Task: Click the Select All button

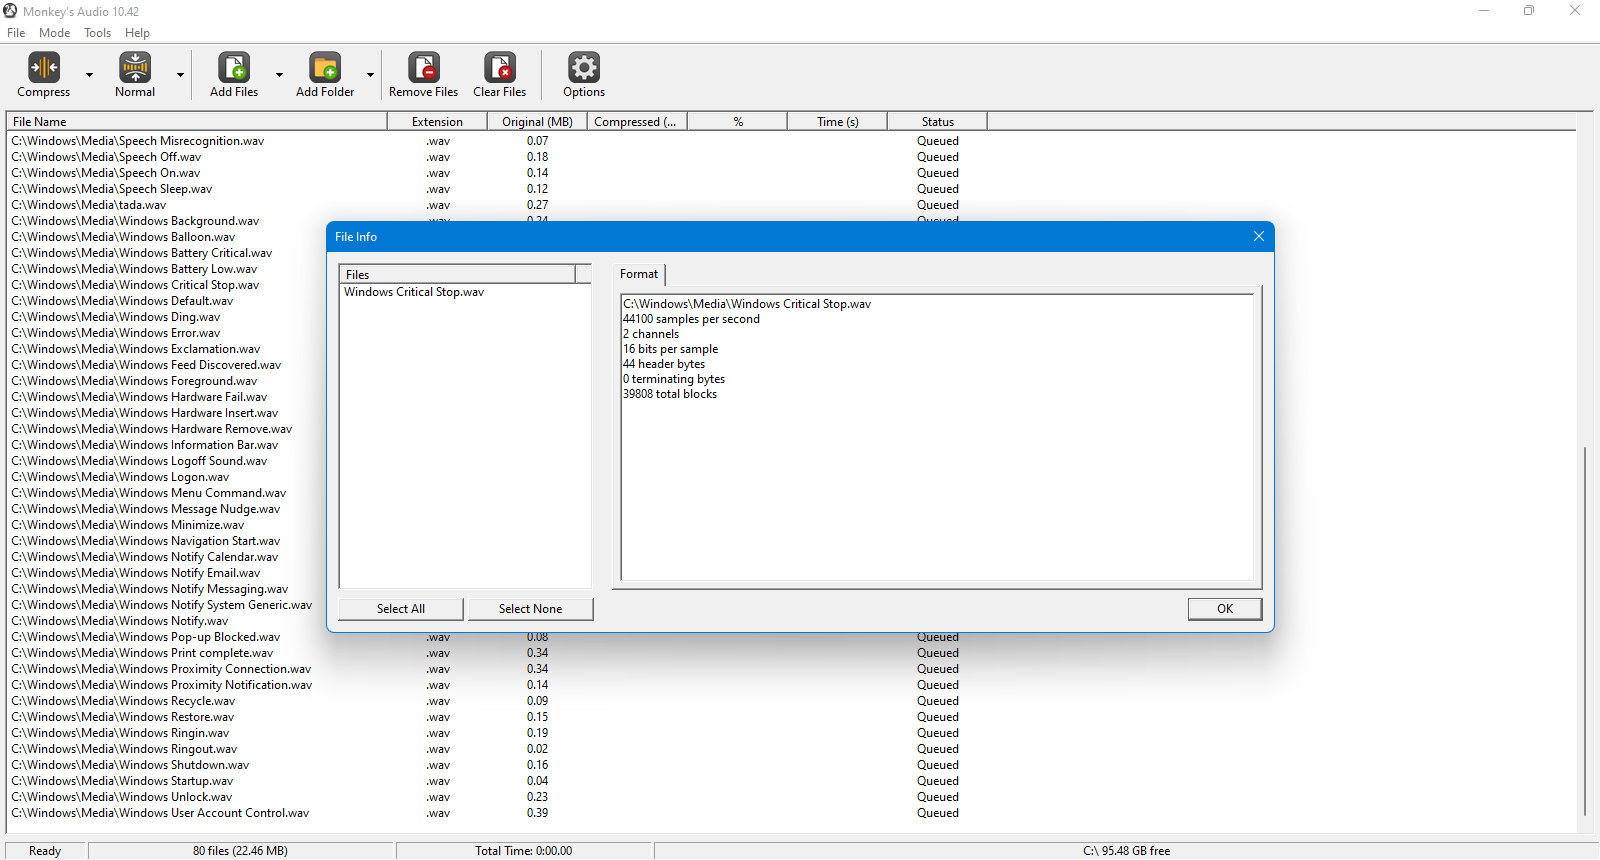Action: [401, 609]
